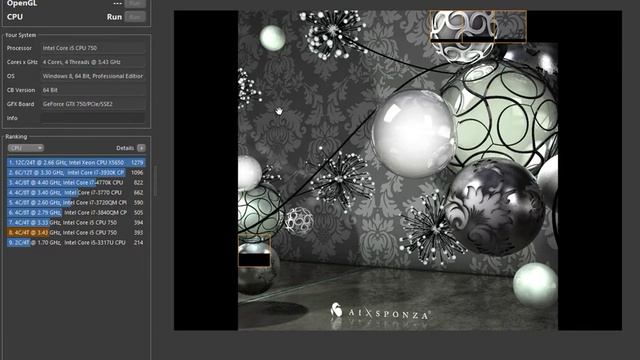The width and height of the screenshot is (640, 360).
Task: Select highlighted ranking entry 8 at 3.43 GHz
Action: point(76,233)
